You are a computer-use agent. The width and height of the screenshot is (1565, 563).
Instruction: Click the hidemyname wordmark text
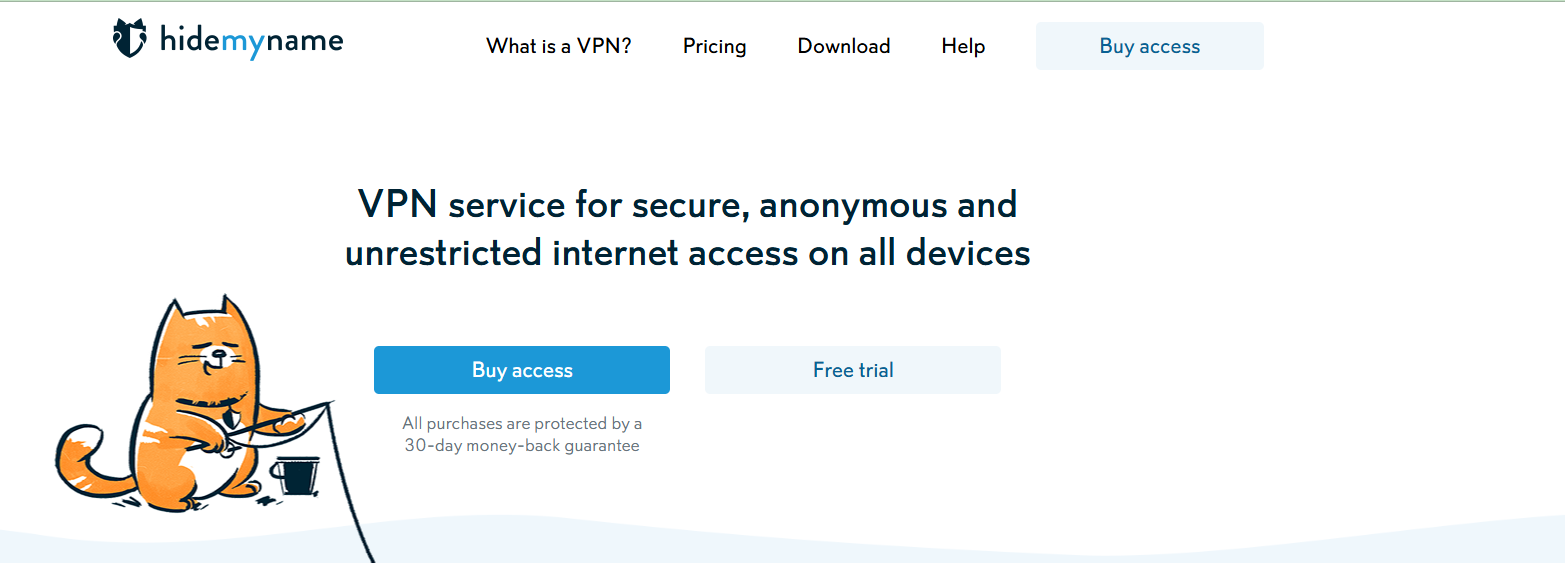tap(251, 40)
